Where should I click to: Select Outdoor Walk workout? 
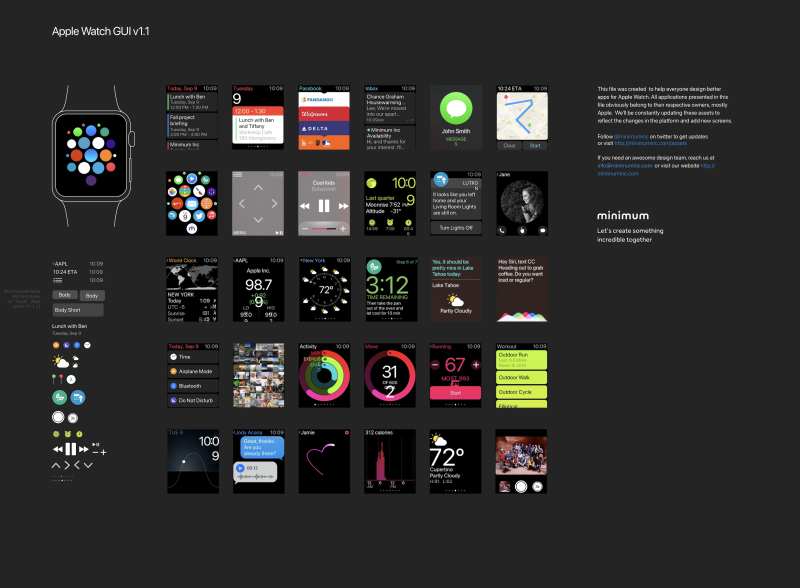coord(521,377)
